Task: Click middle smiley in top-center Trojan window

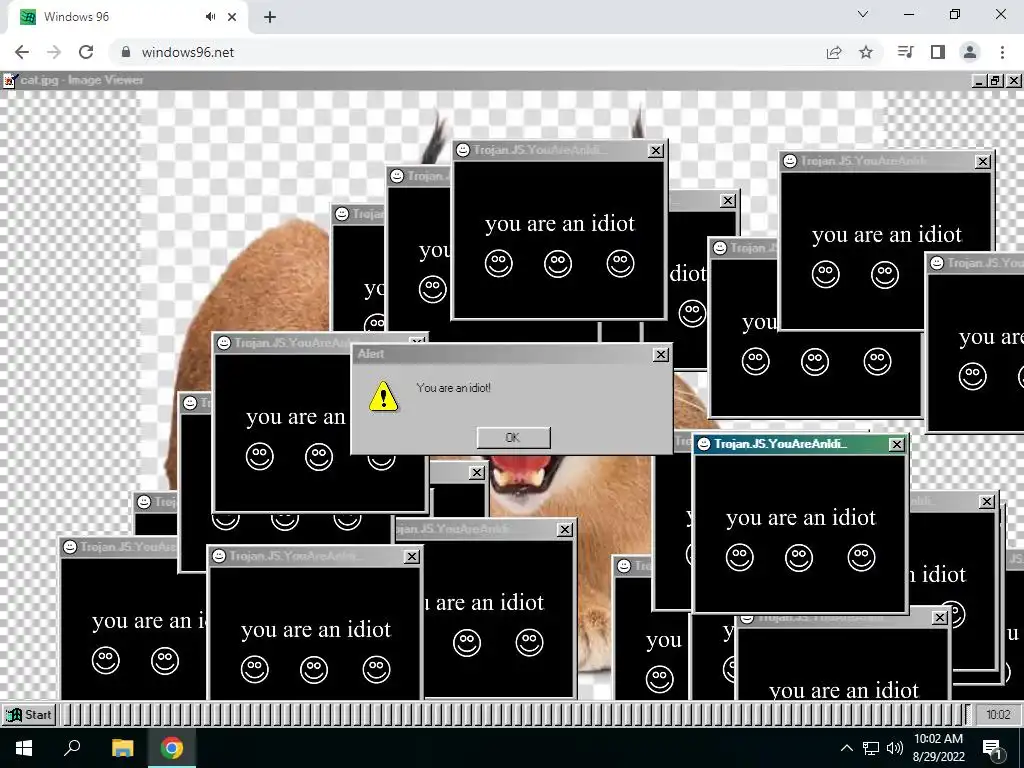Action: click(x=558, y=263)
